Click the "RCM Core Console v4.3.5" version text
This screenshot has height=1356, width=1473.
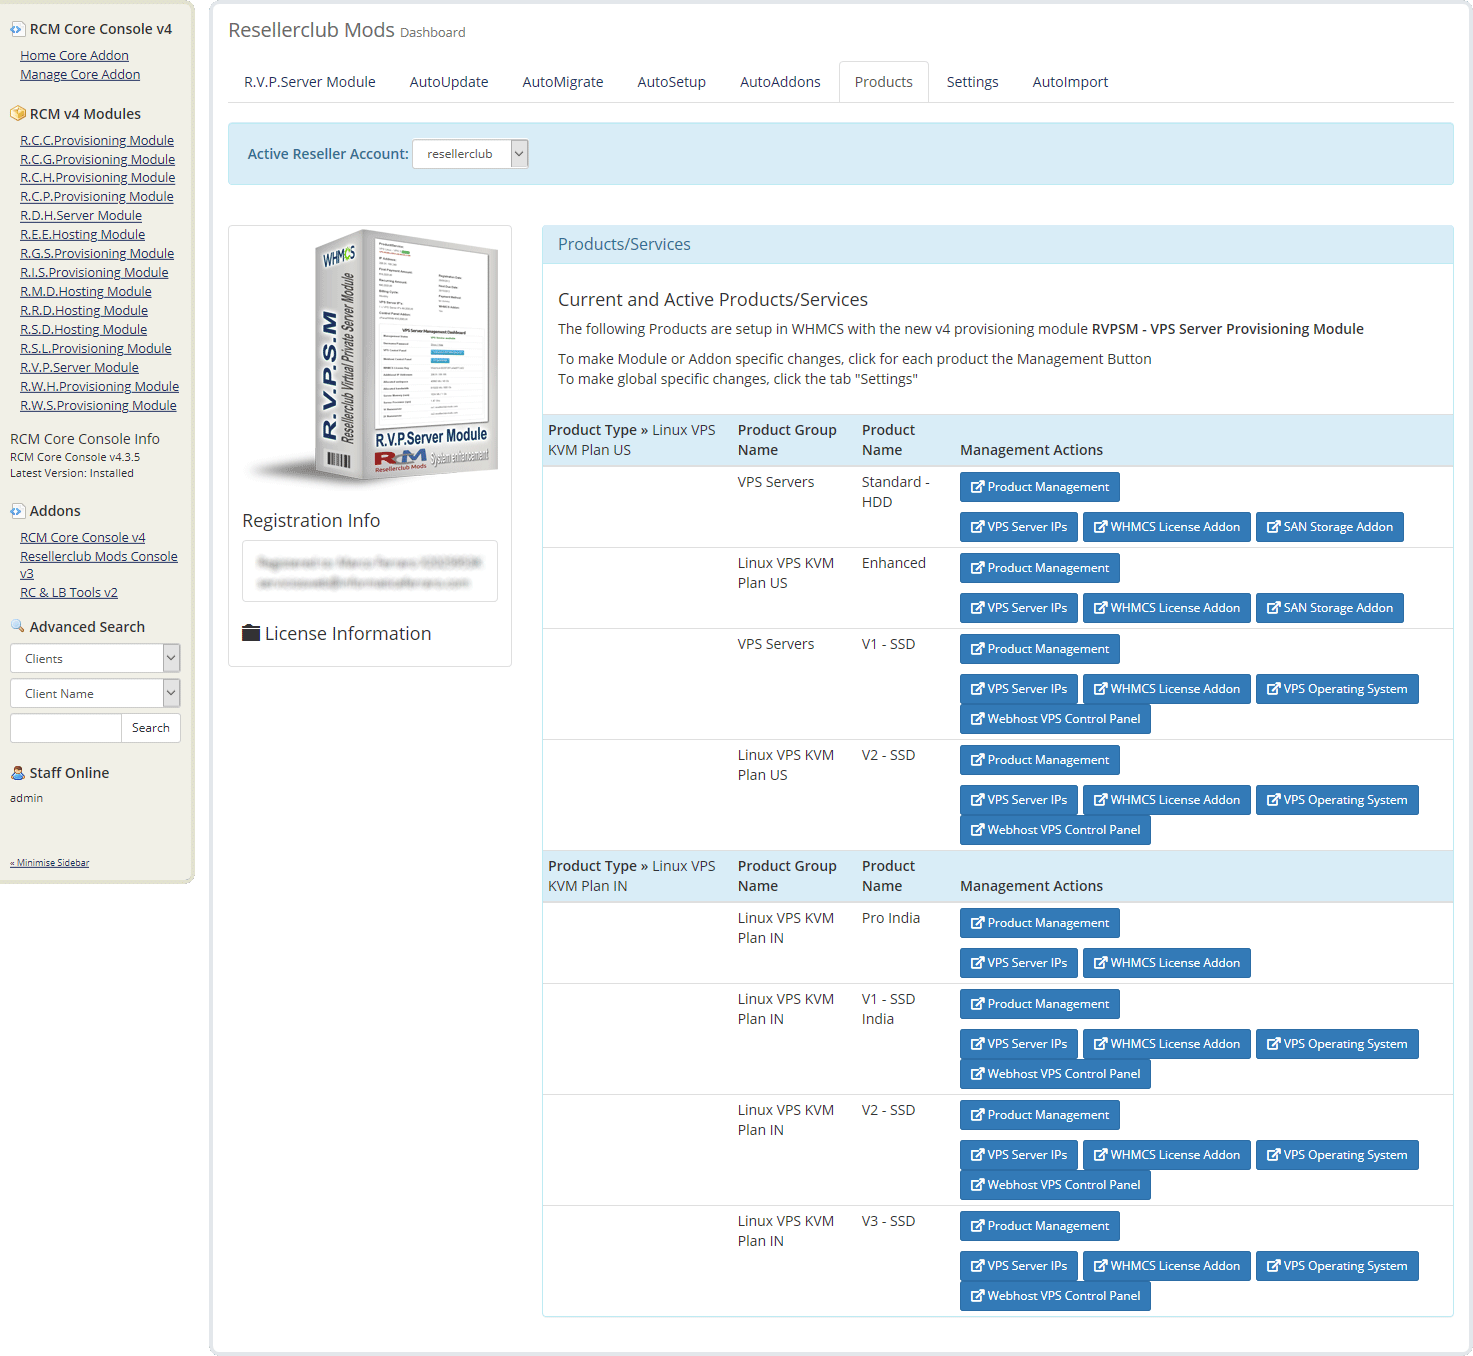75,457
